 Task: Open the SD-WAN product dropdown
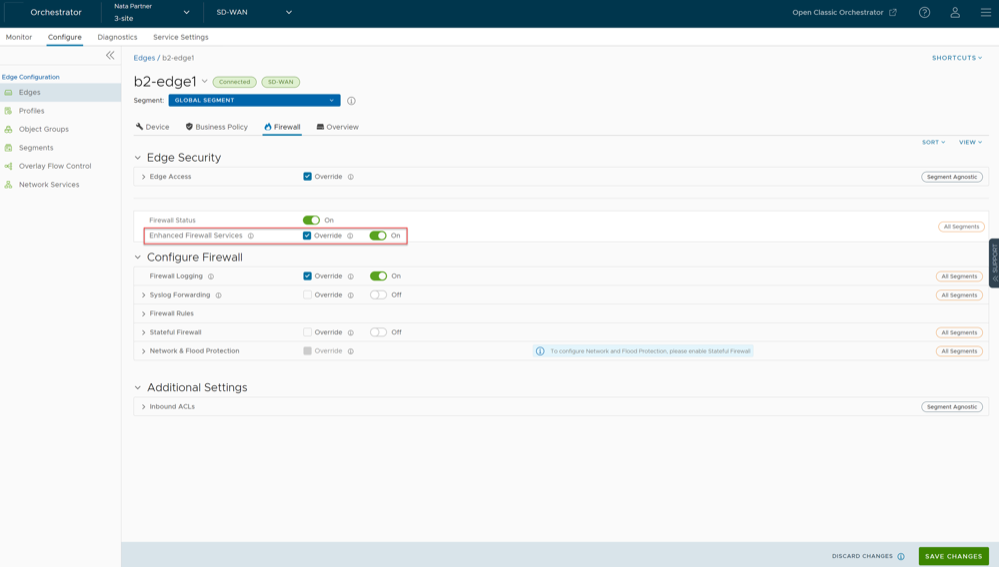254,13
